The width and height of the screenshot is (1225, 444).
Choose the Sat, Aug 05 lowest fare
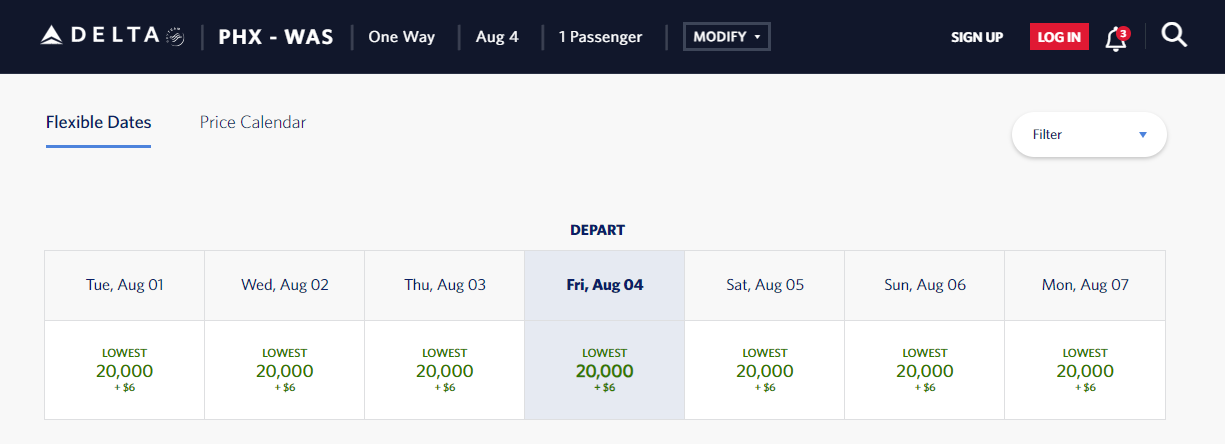click(765, 370)
